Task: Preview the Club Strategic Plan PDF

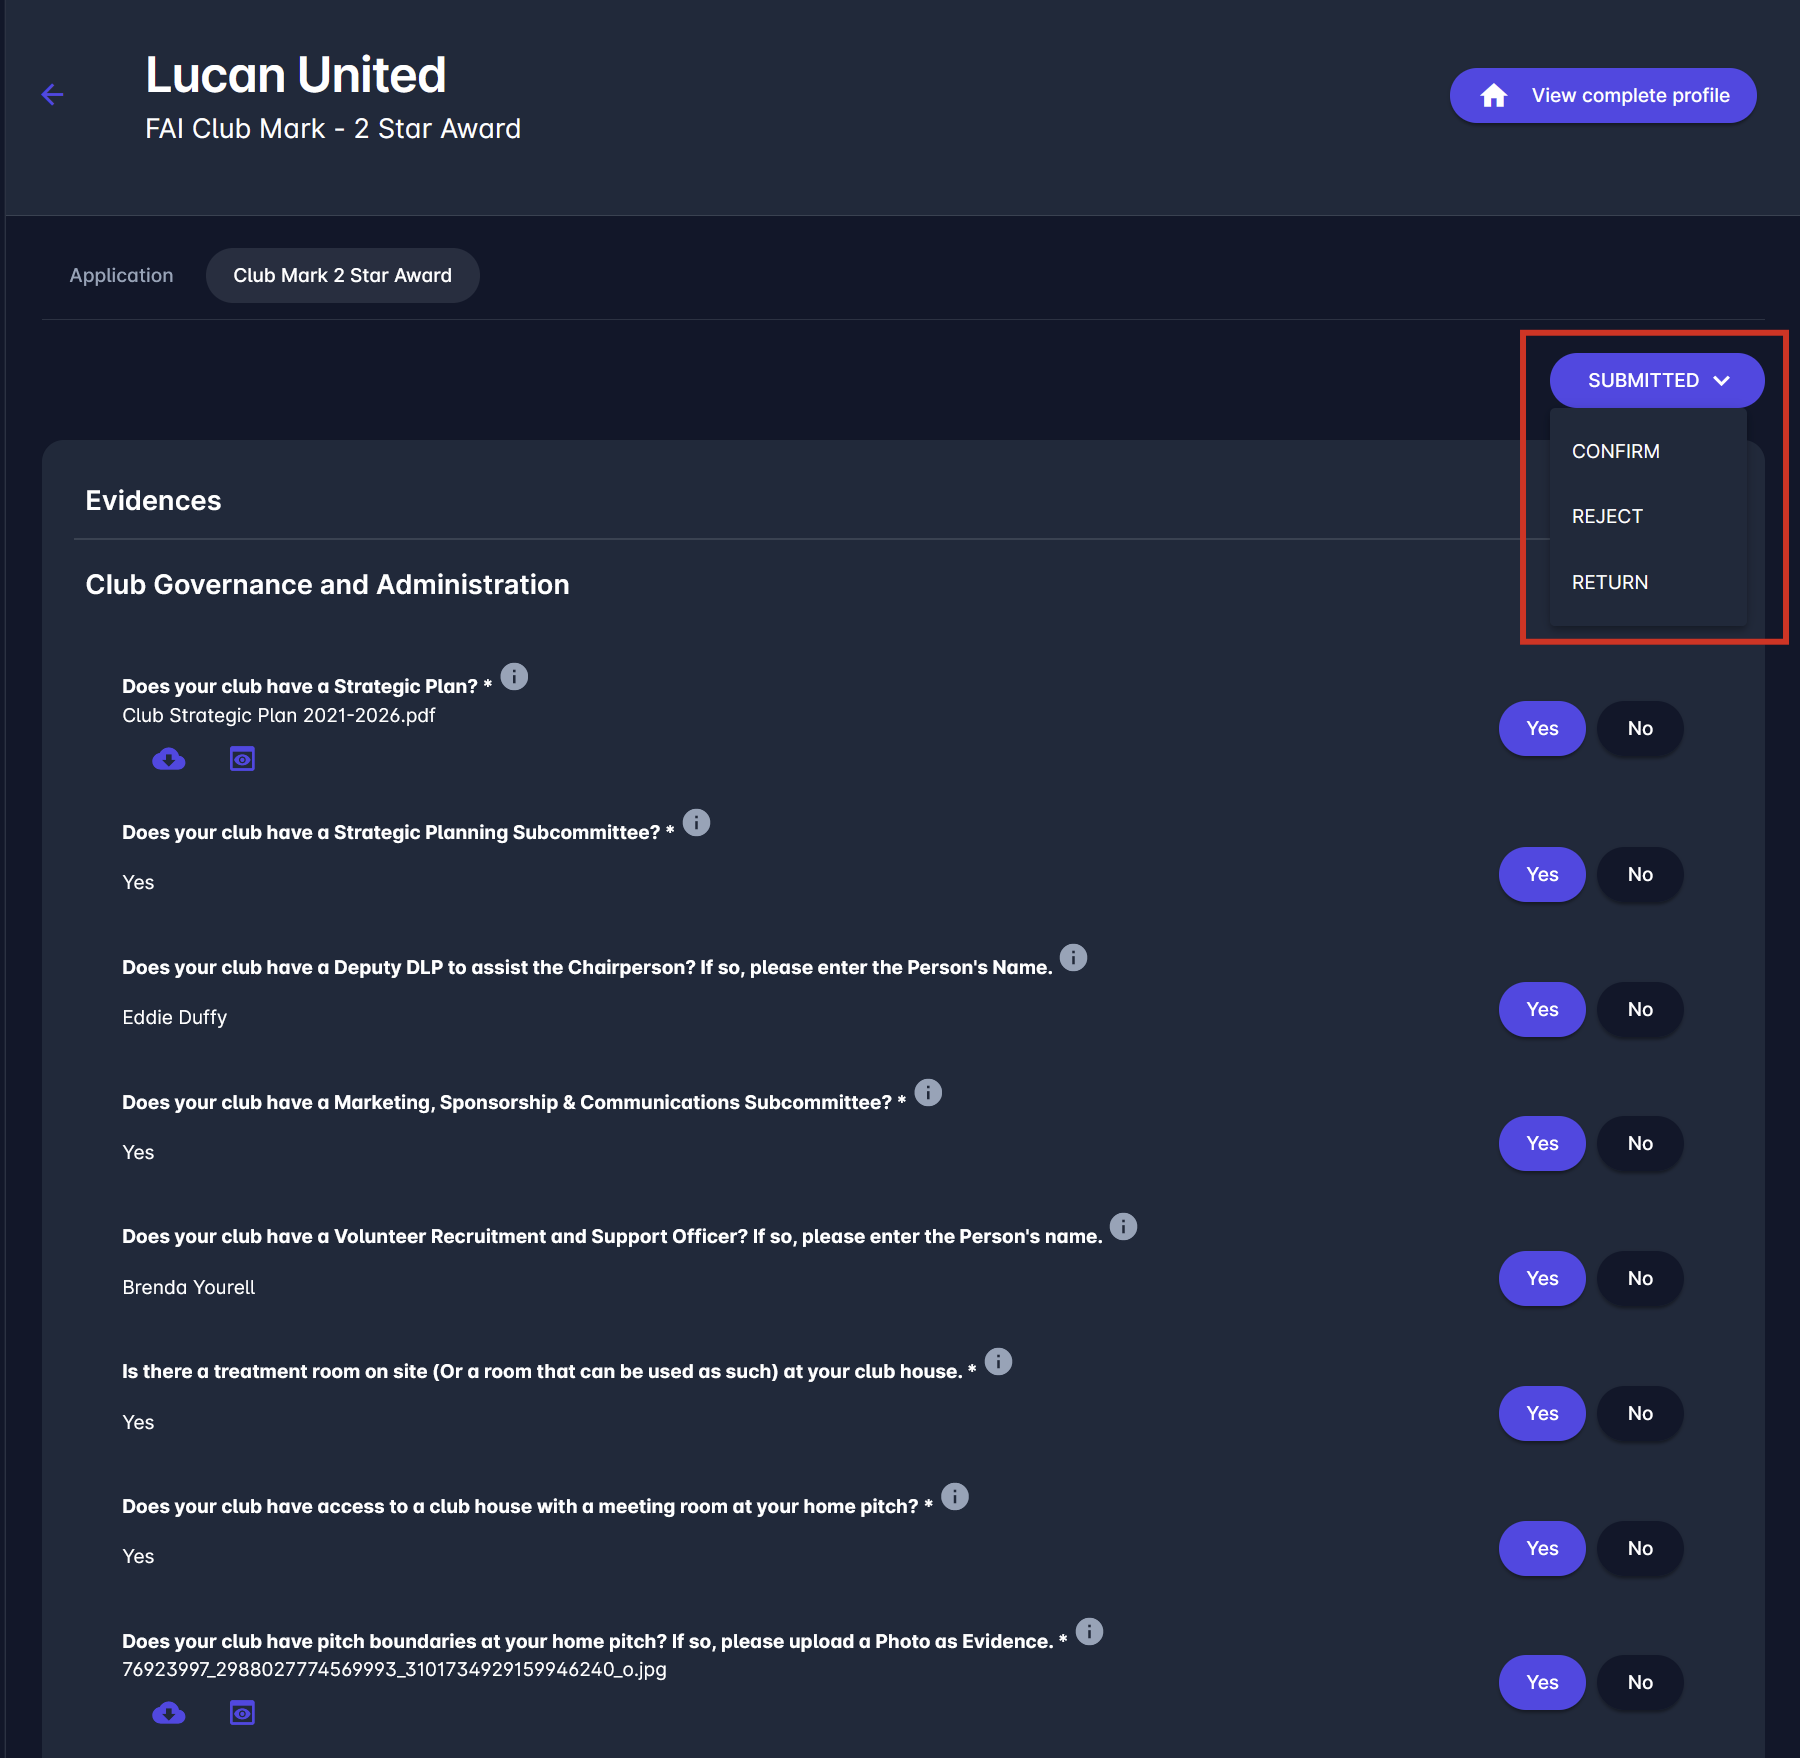Action: 242,760
